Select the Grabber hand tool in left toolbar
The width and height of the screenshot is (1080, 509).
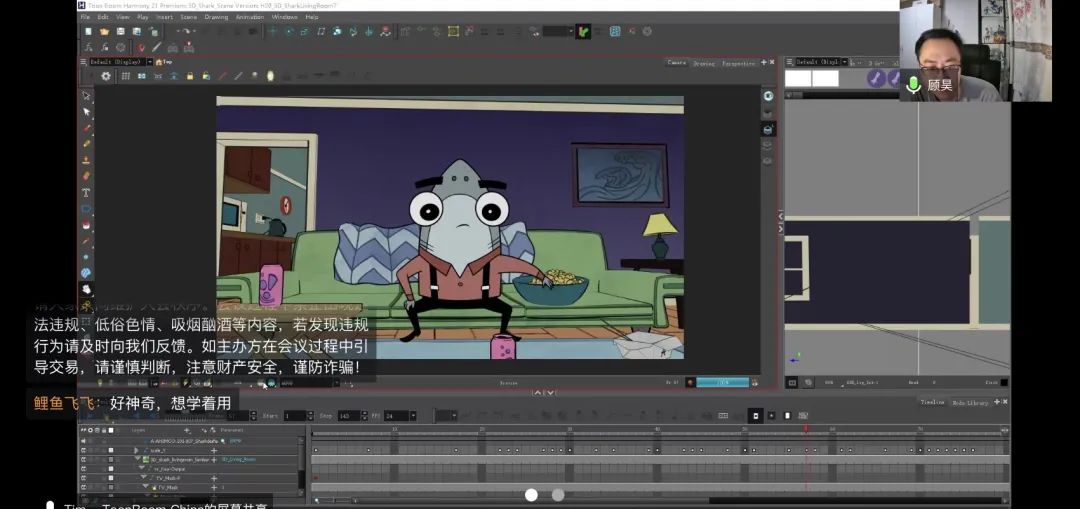tap(87, 289)
